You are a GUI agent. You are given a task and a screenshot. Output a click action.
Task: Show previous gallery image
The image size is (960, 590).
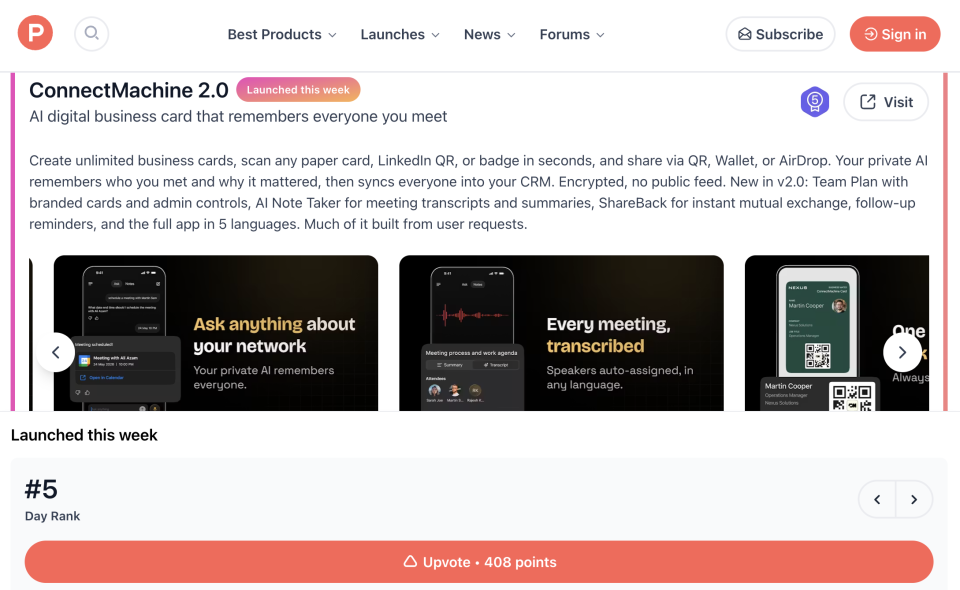point(56,352)
